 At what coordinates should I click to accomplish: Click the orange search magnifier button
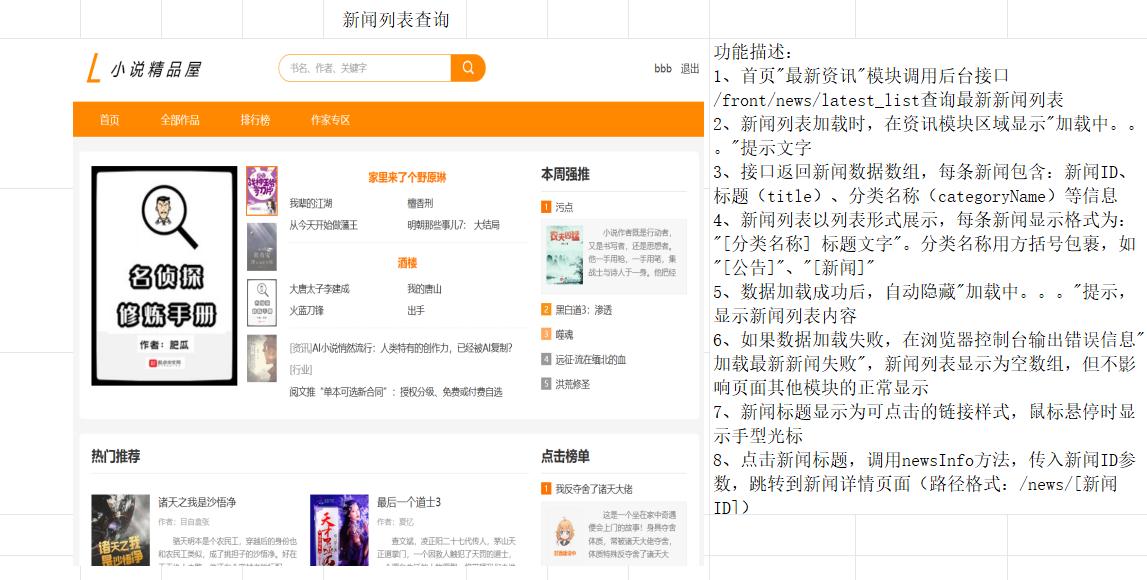tap(468, 68)
